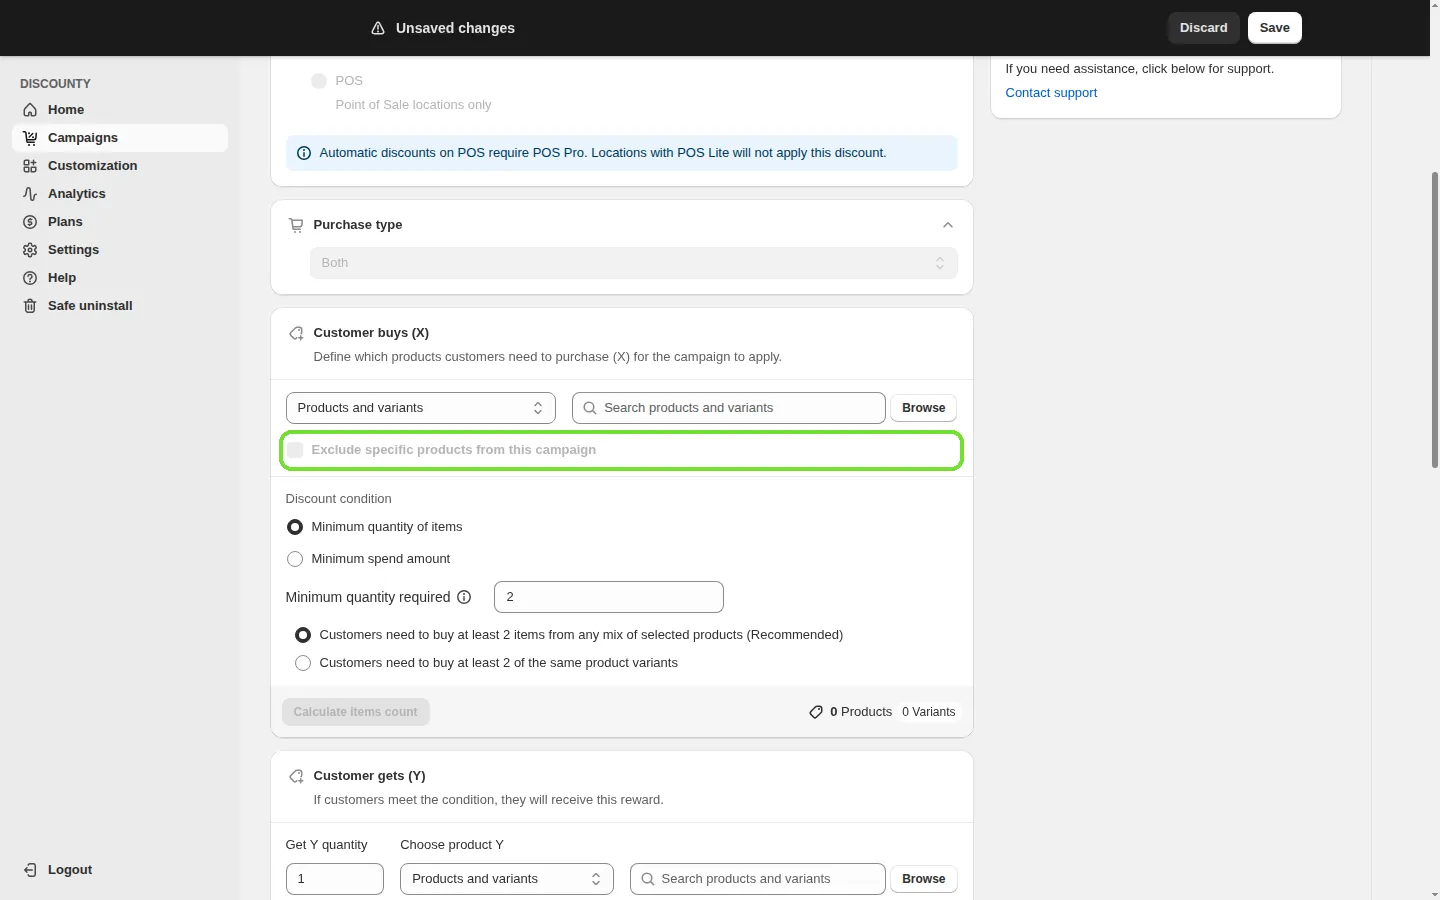Screen dimensions: 1440x900
Task: Focus the Minimum quantity required field
Action: [609, 597]
